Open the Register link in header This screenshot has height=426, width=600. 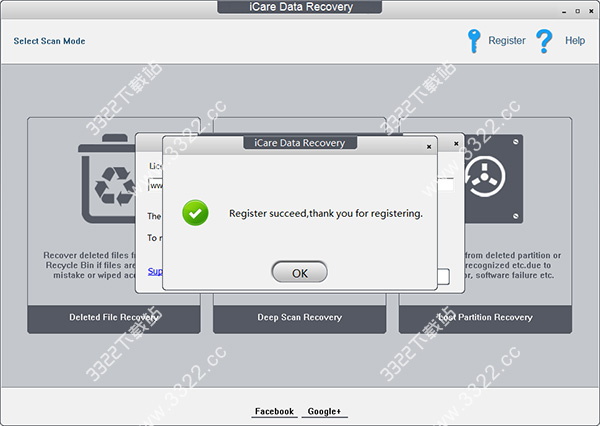pos(507,41)
